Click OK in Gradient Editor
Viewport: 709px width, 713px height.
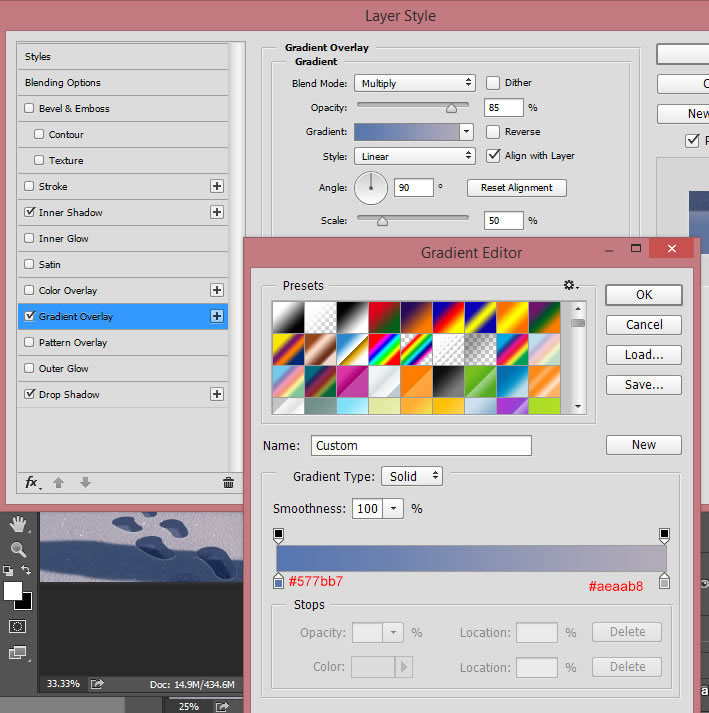643,295
